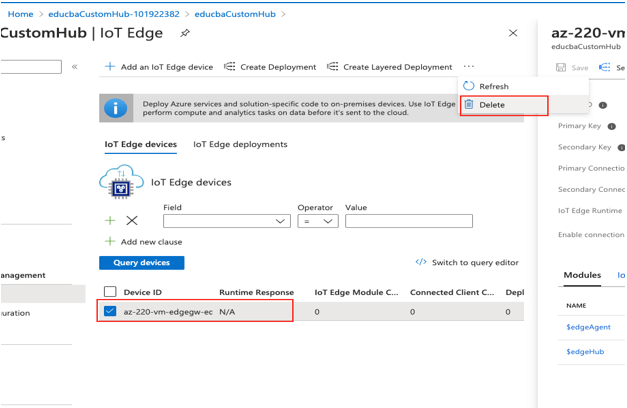Image resolution: width=627 pixels, height=408 pixels.
Task: Click the Home breadcrumb link
Action: (x=20, y=14)
